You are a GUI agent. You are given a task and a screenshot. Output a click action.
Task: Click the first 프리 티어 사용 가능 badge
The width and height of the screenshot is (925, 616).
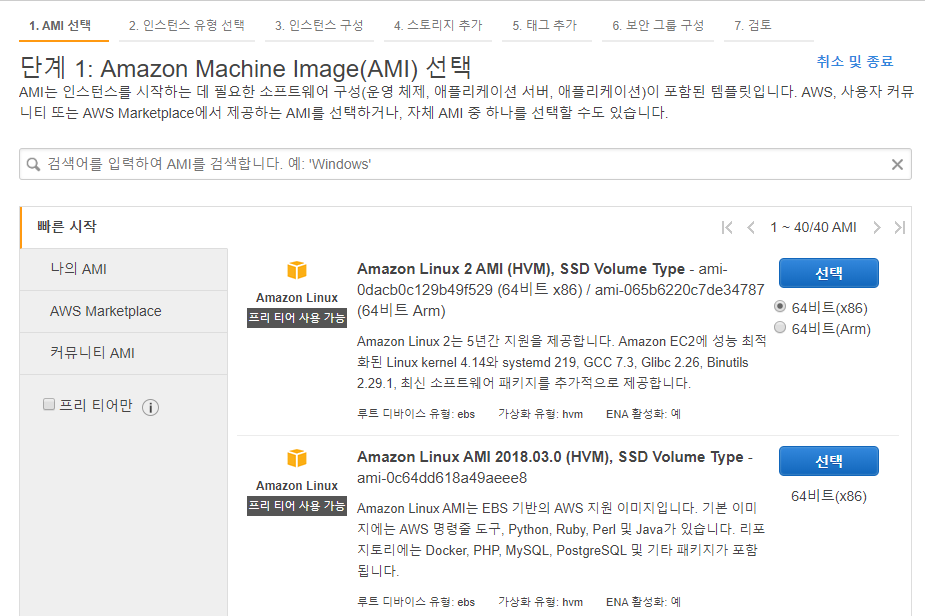point(297,318)
